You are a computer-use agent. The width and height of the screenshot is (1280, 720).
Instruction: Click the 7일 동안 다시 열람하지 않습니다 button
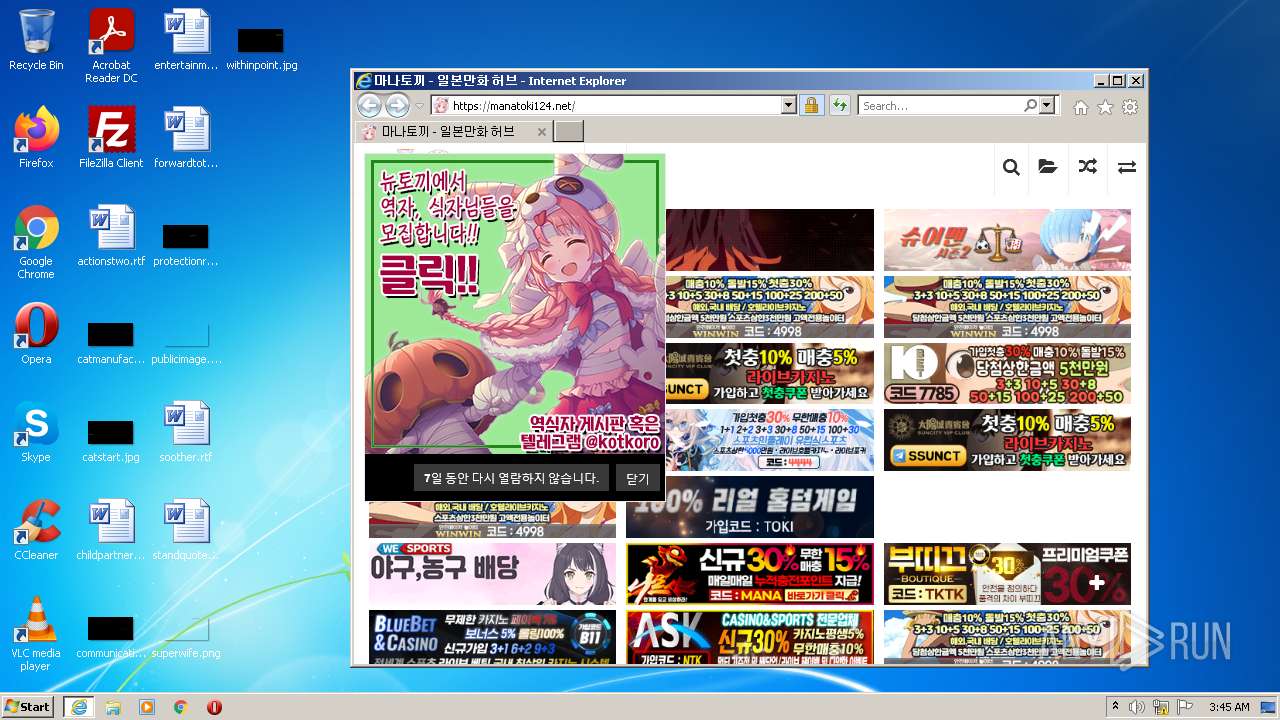click(x=511, y=478)
